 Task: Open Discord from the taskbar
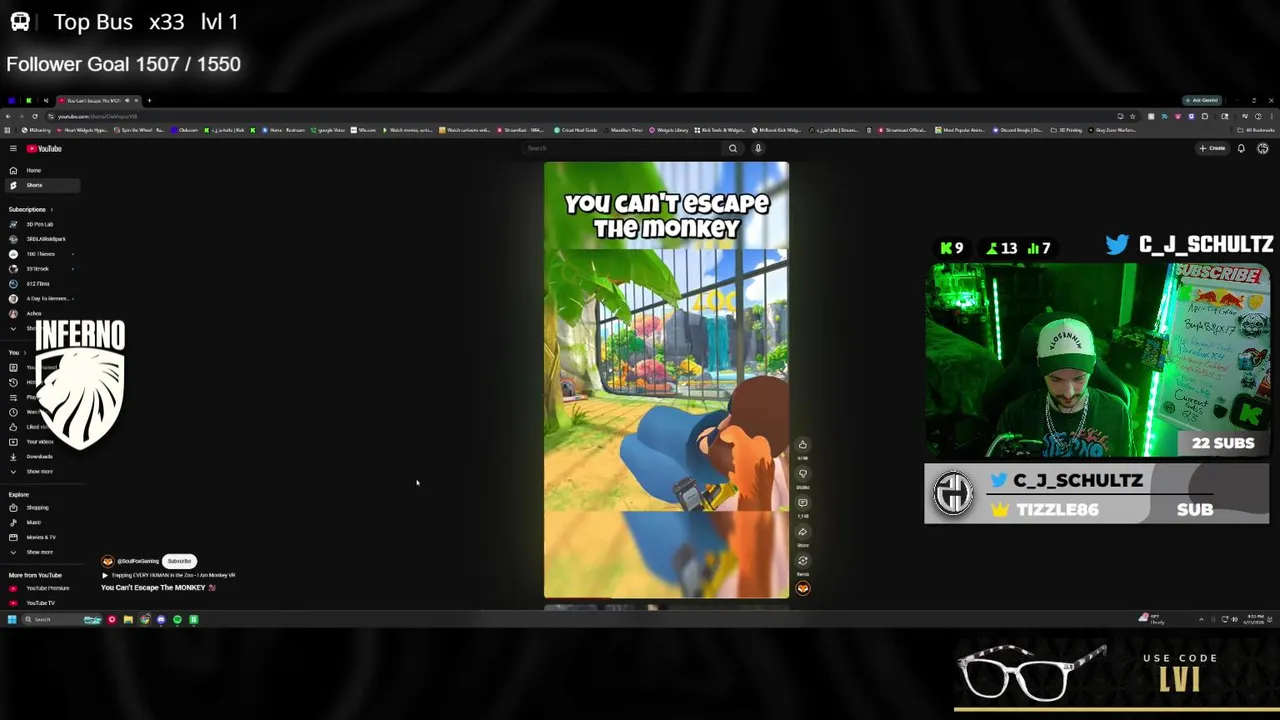(161, 619)
